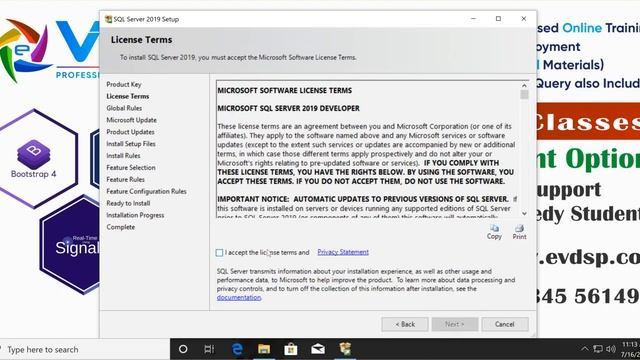Click the SQL Server Setup title bar icon
The height and width of the screenshot is (360, 640).
108,19
